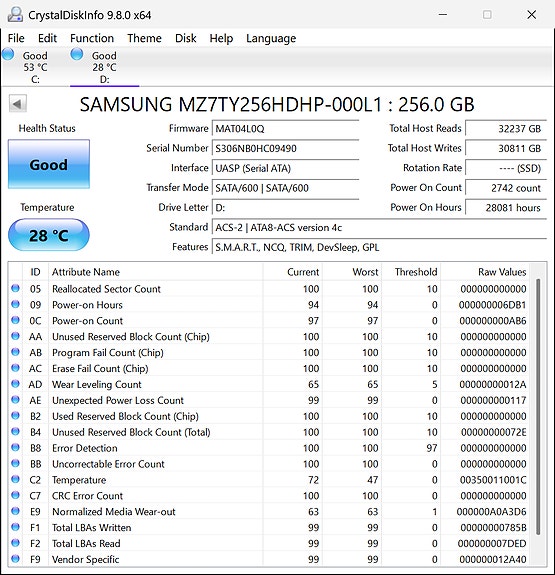Select the D: drive blue status orb
555x575 pixels.
pyautogui.click(x=77, y=54)
